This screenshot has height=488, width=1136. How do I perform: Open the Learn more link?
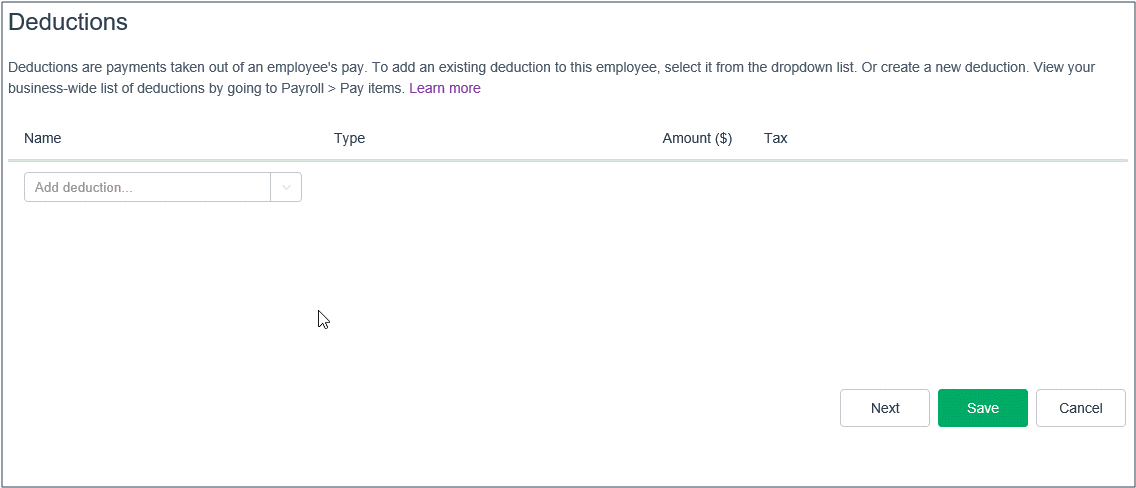pos(444,88)
